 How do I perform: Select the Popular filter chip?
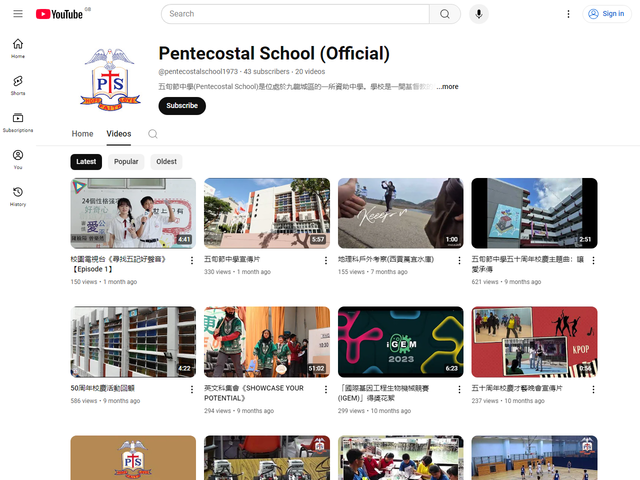tap(126, 161)
